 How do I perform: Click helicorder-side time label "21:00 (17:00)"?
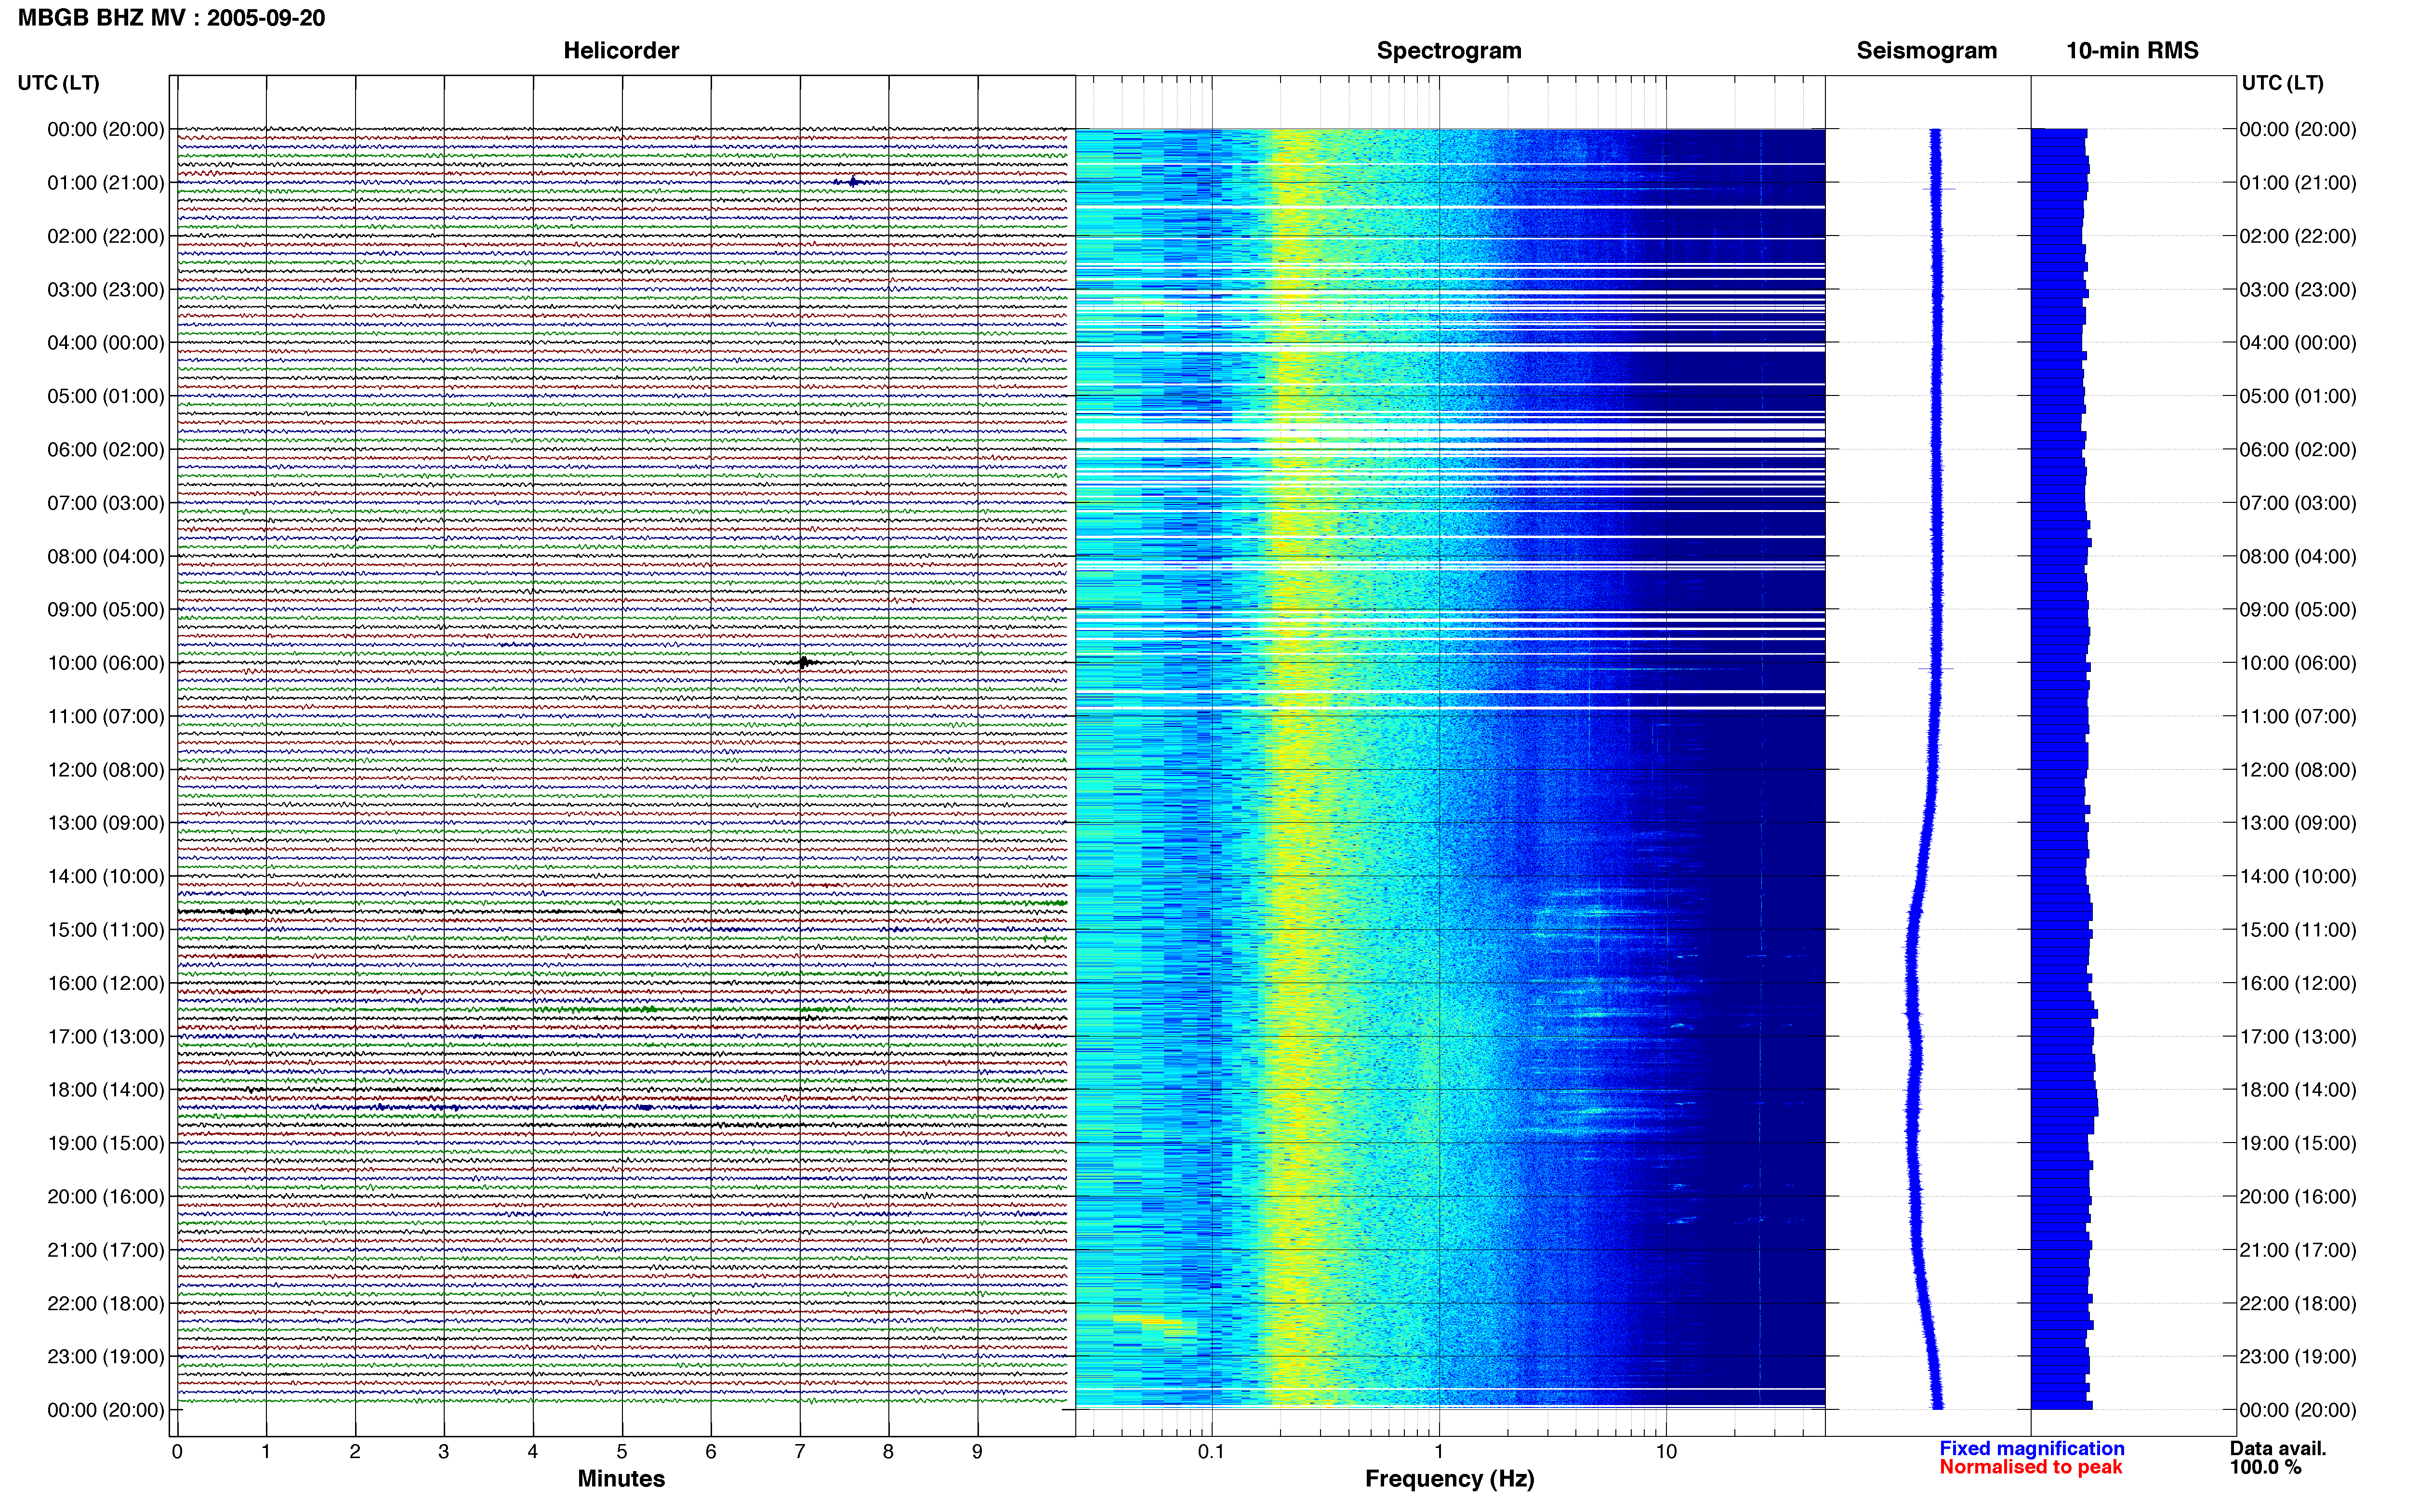[x=106, y=1250]
